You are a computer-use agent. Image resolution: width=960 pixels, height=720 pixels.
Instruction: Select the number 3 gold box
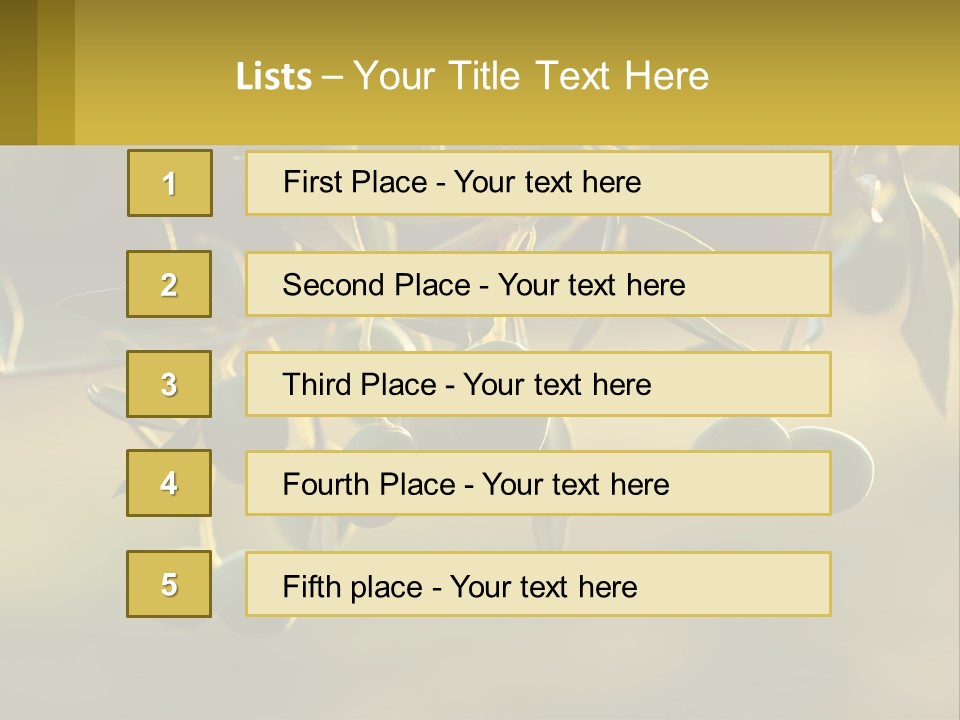tap(169, 384)
